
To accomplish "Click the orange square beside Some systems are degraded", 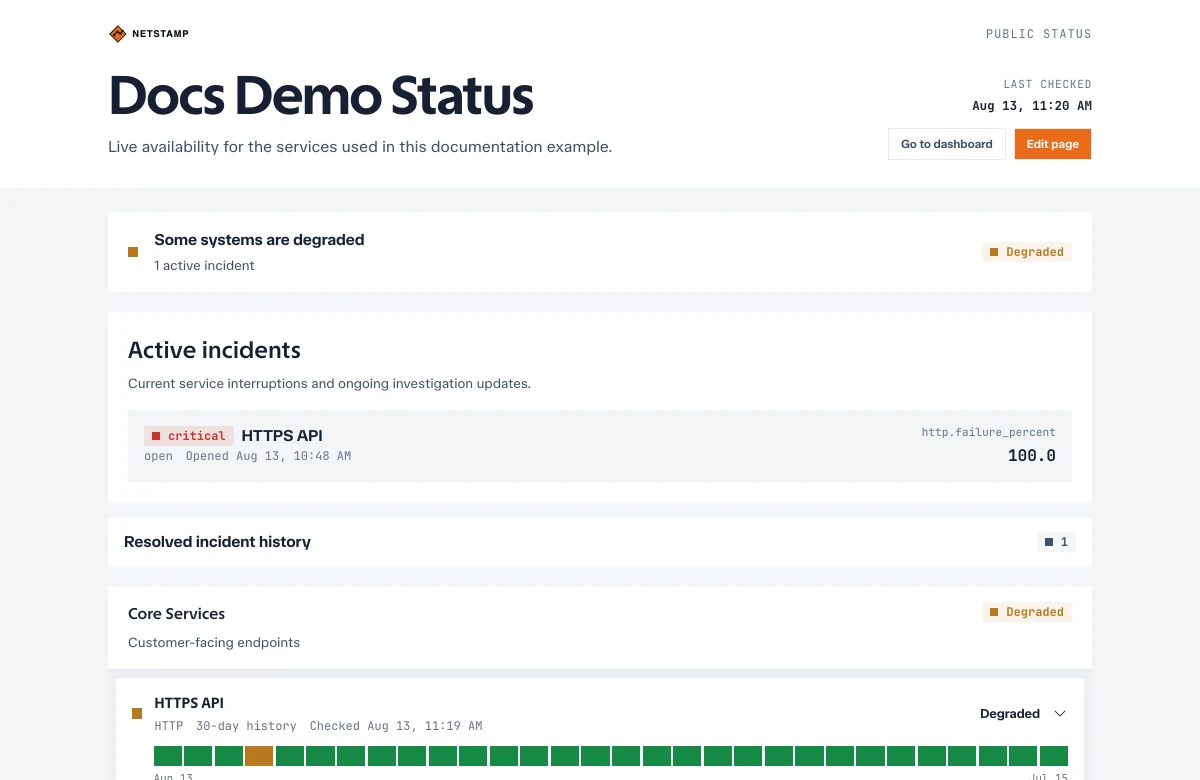I will pyautogui.click(x=133, y=252).
